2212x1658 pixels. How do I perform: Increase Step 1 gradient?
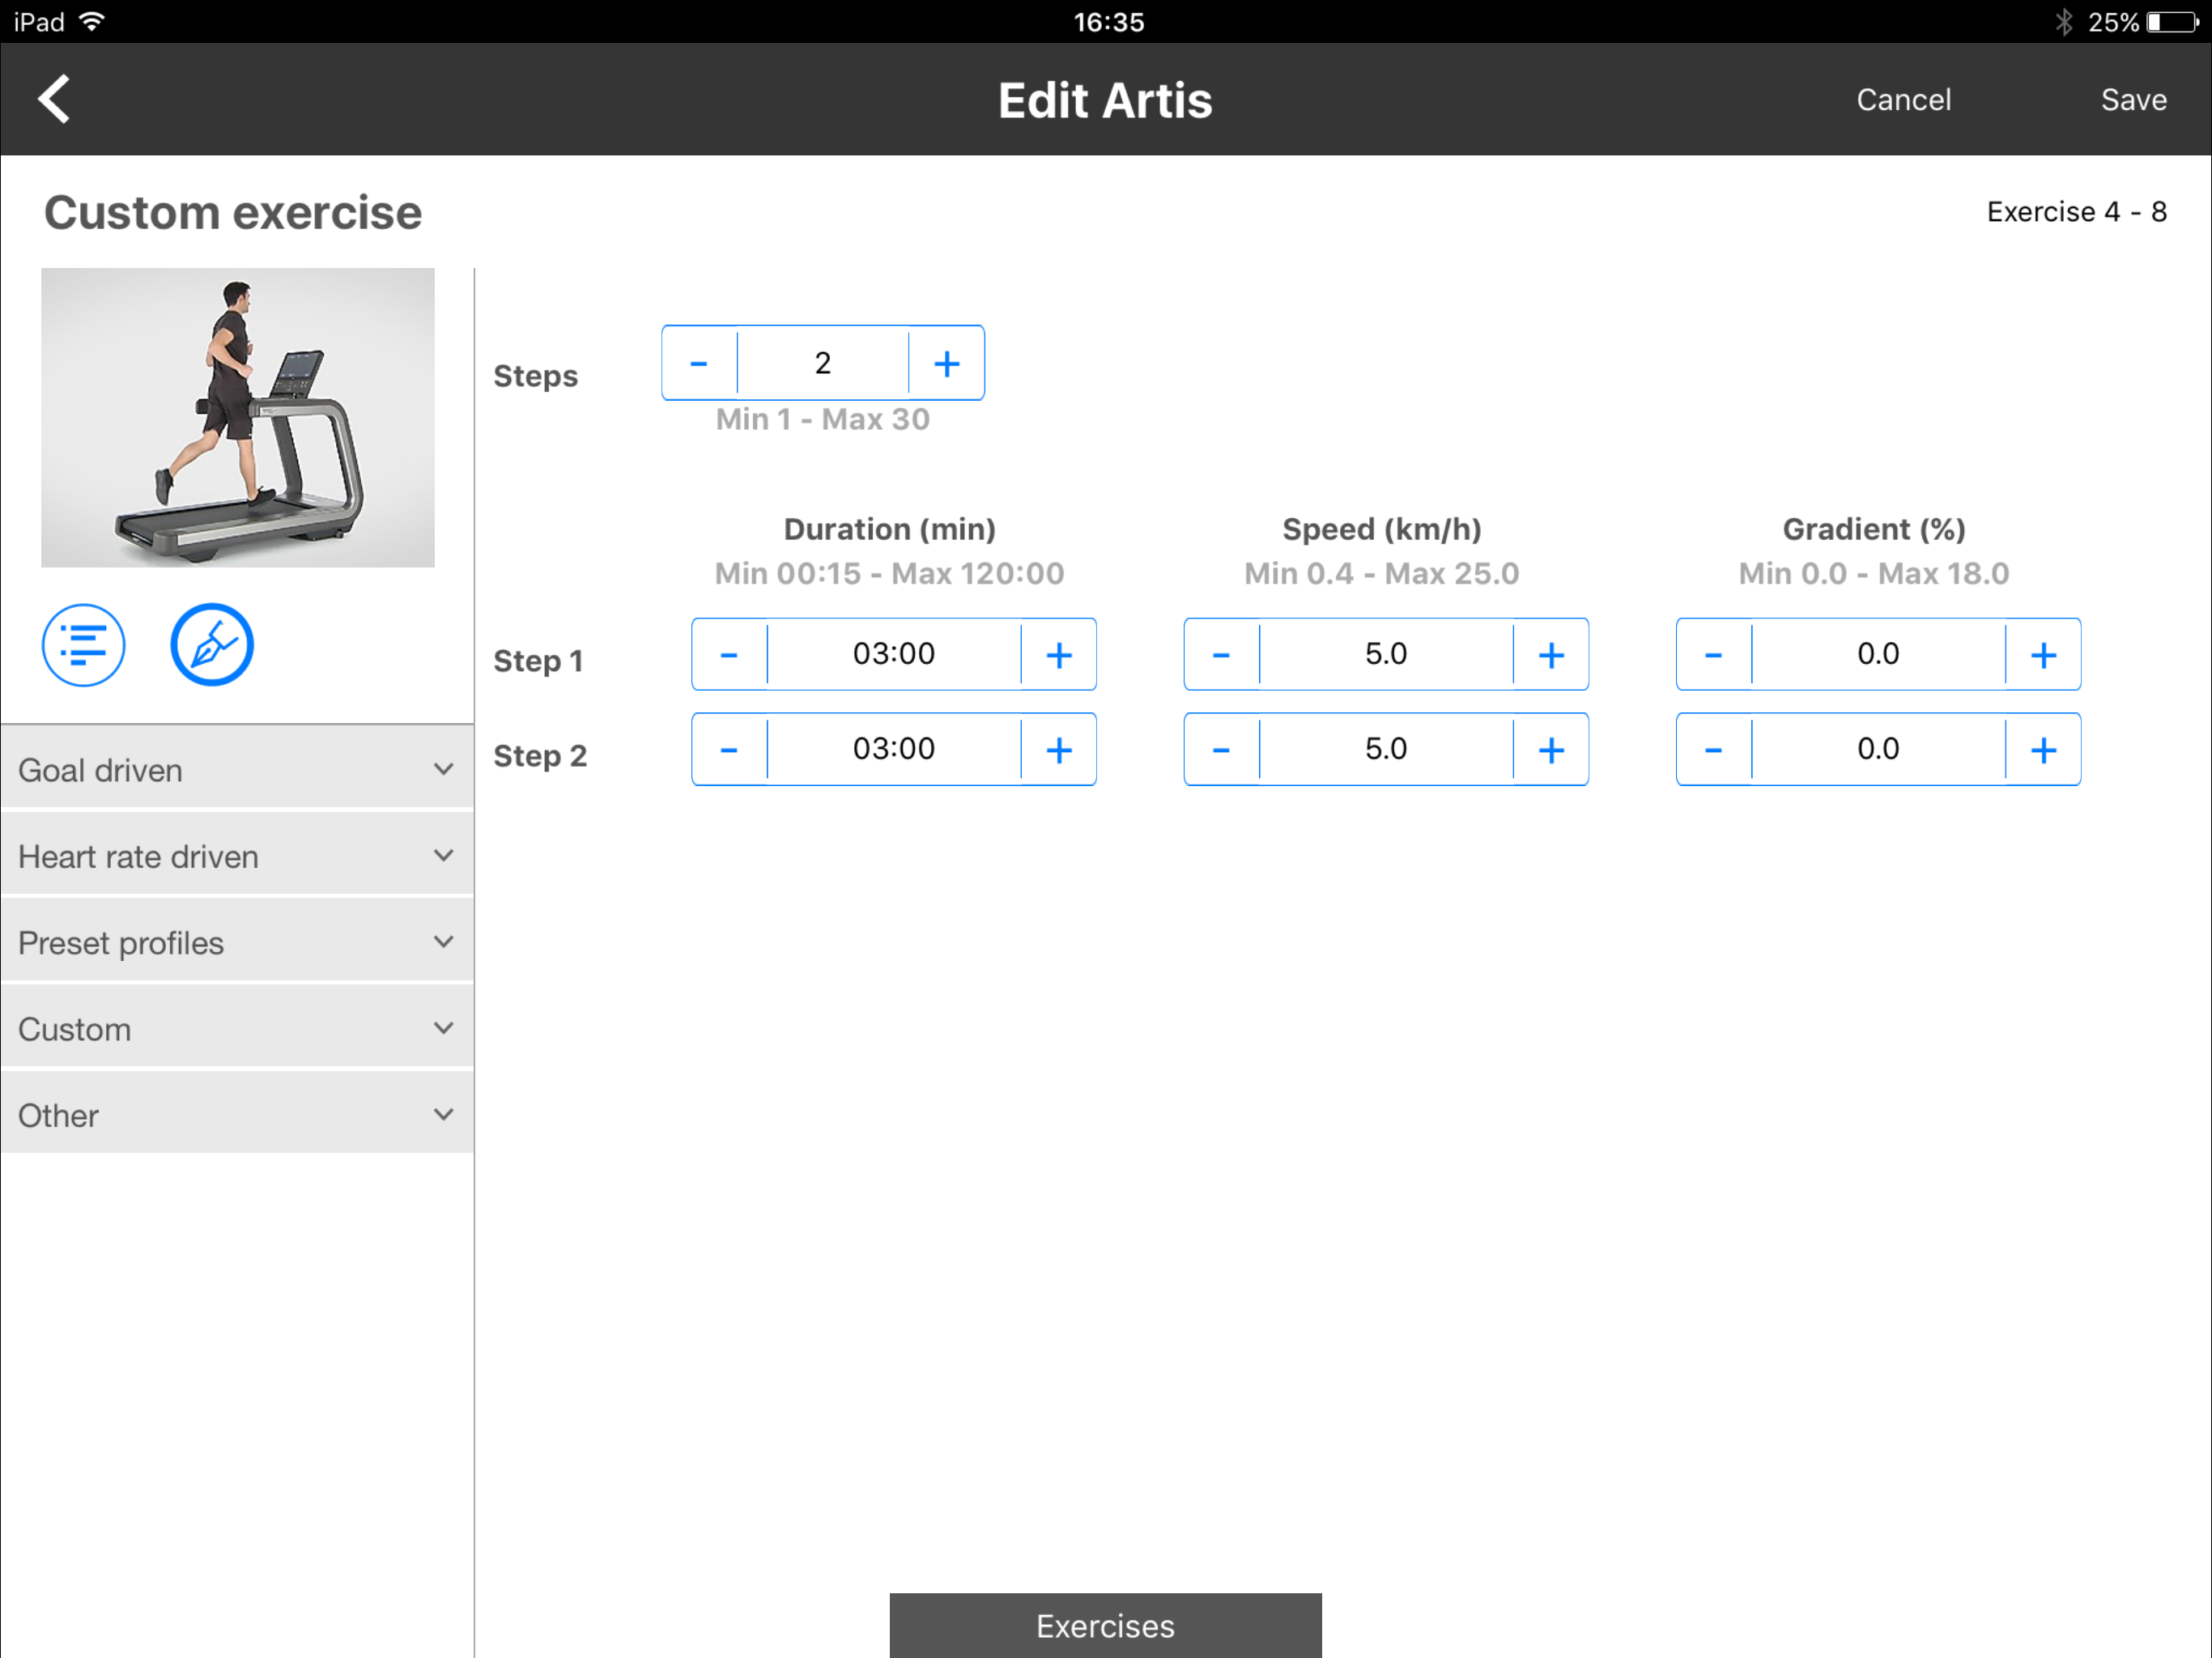point(2043,655)
